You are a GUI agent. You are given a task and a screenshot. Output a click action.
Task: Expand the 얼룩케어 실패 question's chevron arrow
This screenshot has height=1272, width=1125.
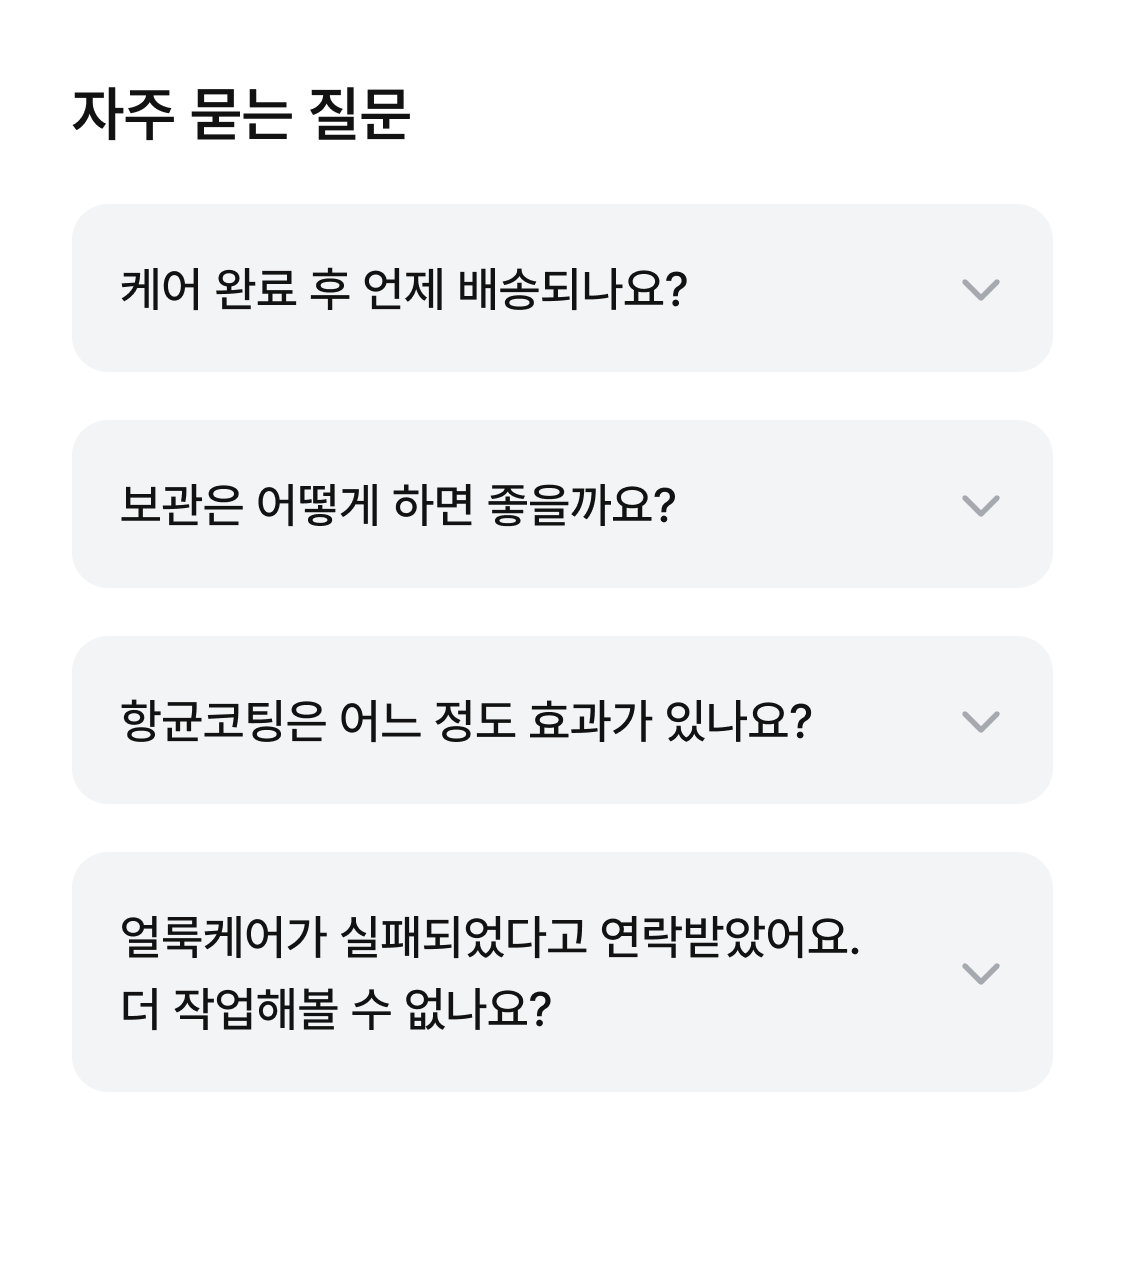pyautogui.click(x=980, y=973)
